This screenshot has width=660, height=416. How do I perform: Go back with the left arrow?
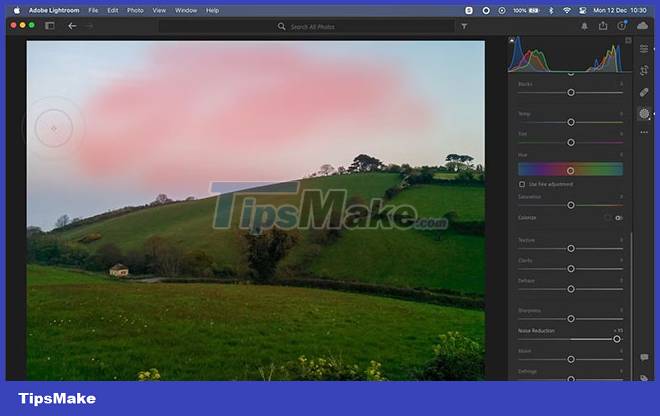tap(72, 26)
